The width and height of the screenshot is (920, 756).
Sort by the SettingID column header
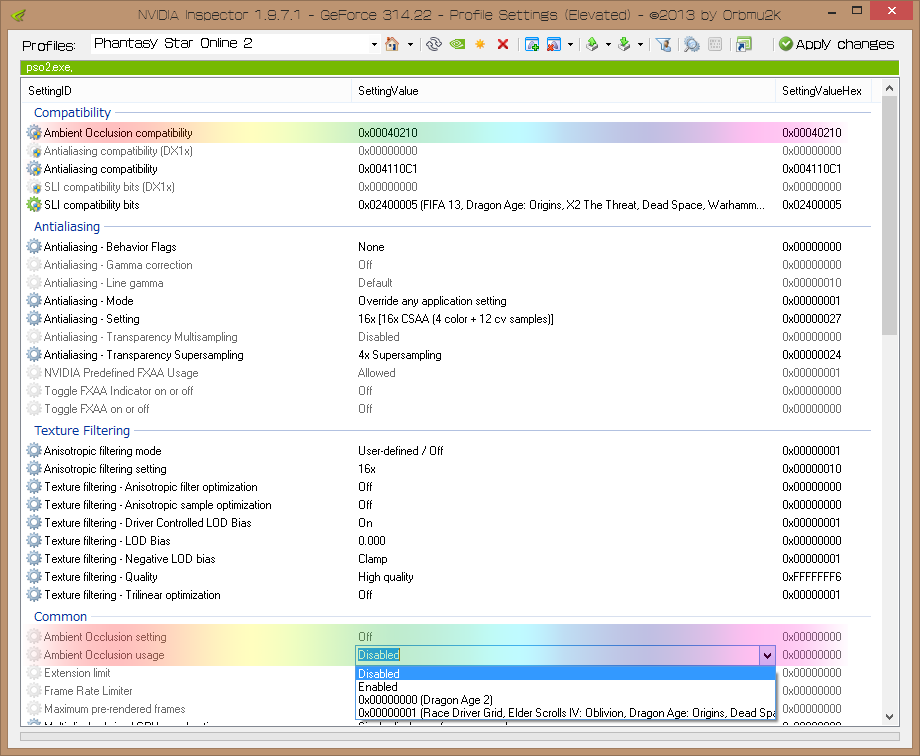[x=187, y=91]
